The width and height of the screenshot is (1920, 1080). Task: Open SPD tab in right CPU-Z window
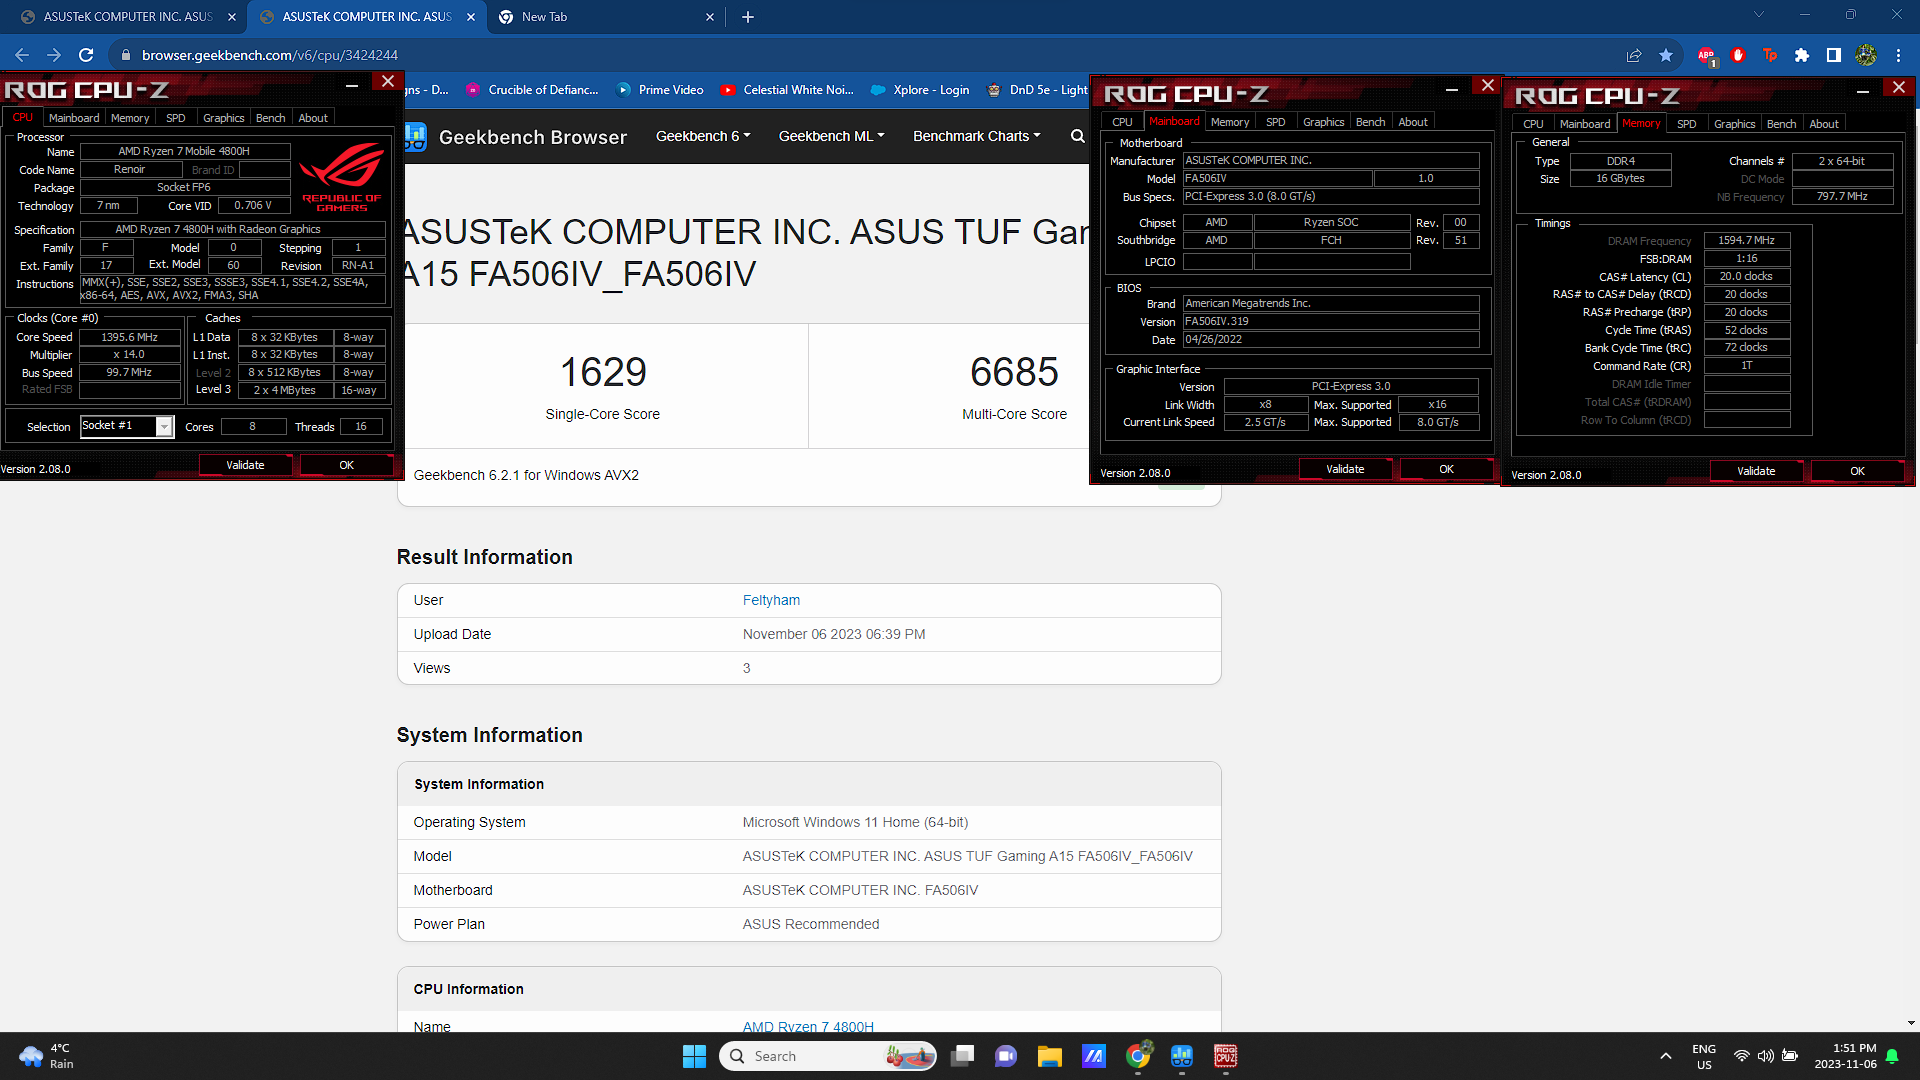(1687, 124)
